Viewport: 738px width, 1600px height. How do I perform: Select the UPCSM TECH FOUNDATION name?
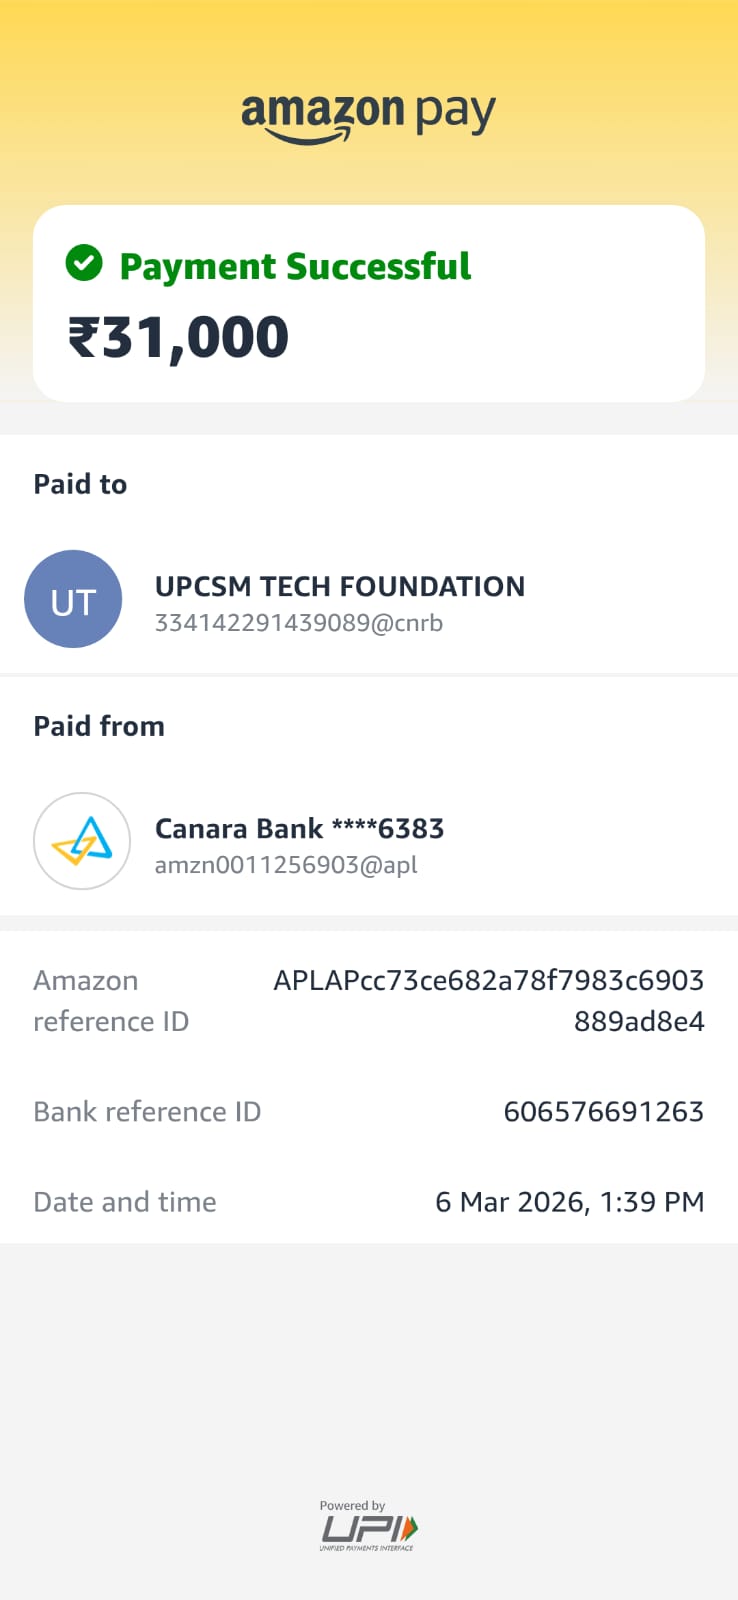(340, 587)
